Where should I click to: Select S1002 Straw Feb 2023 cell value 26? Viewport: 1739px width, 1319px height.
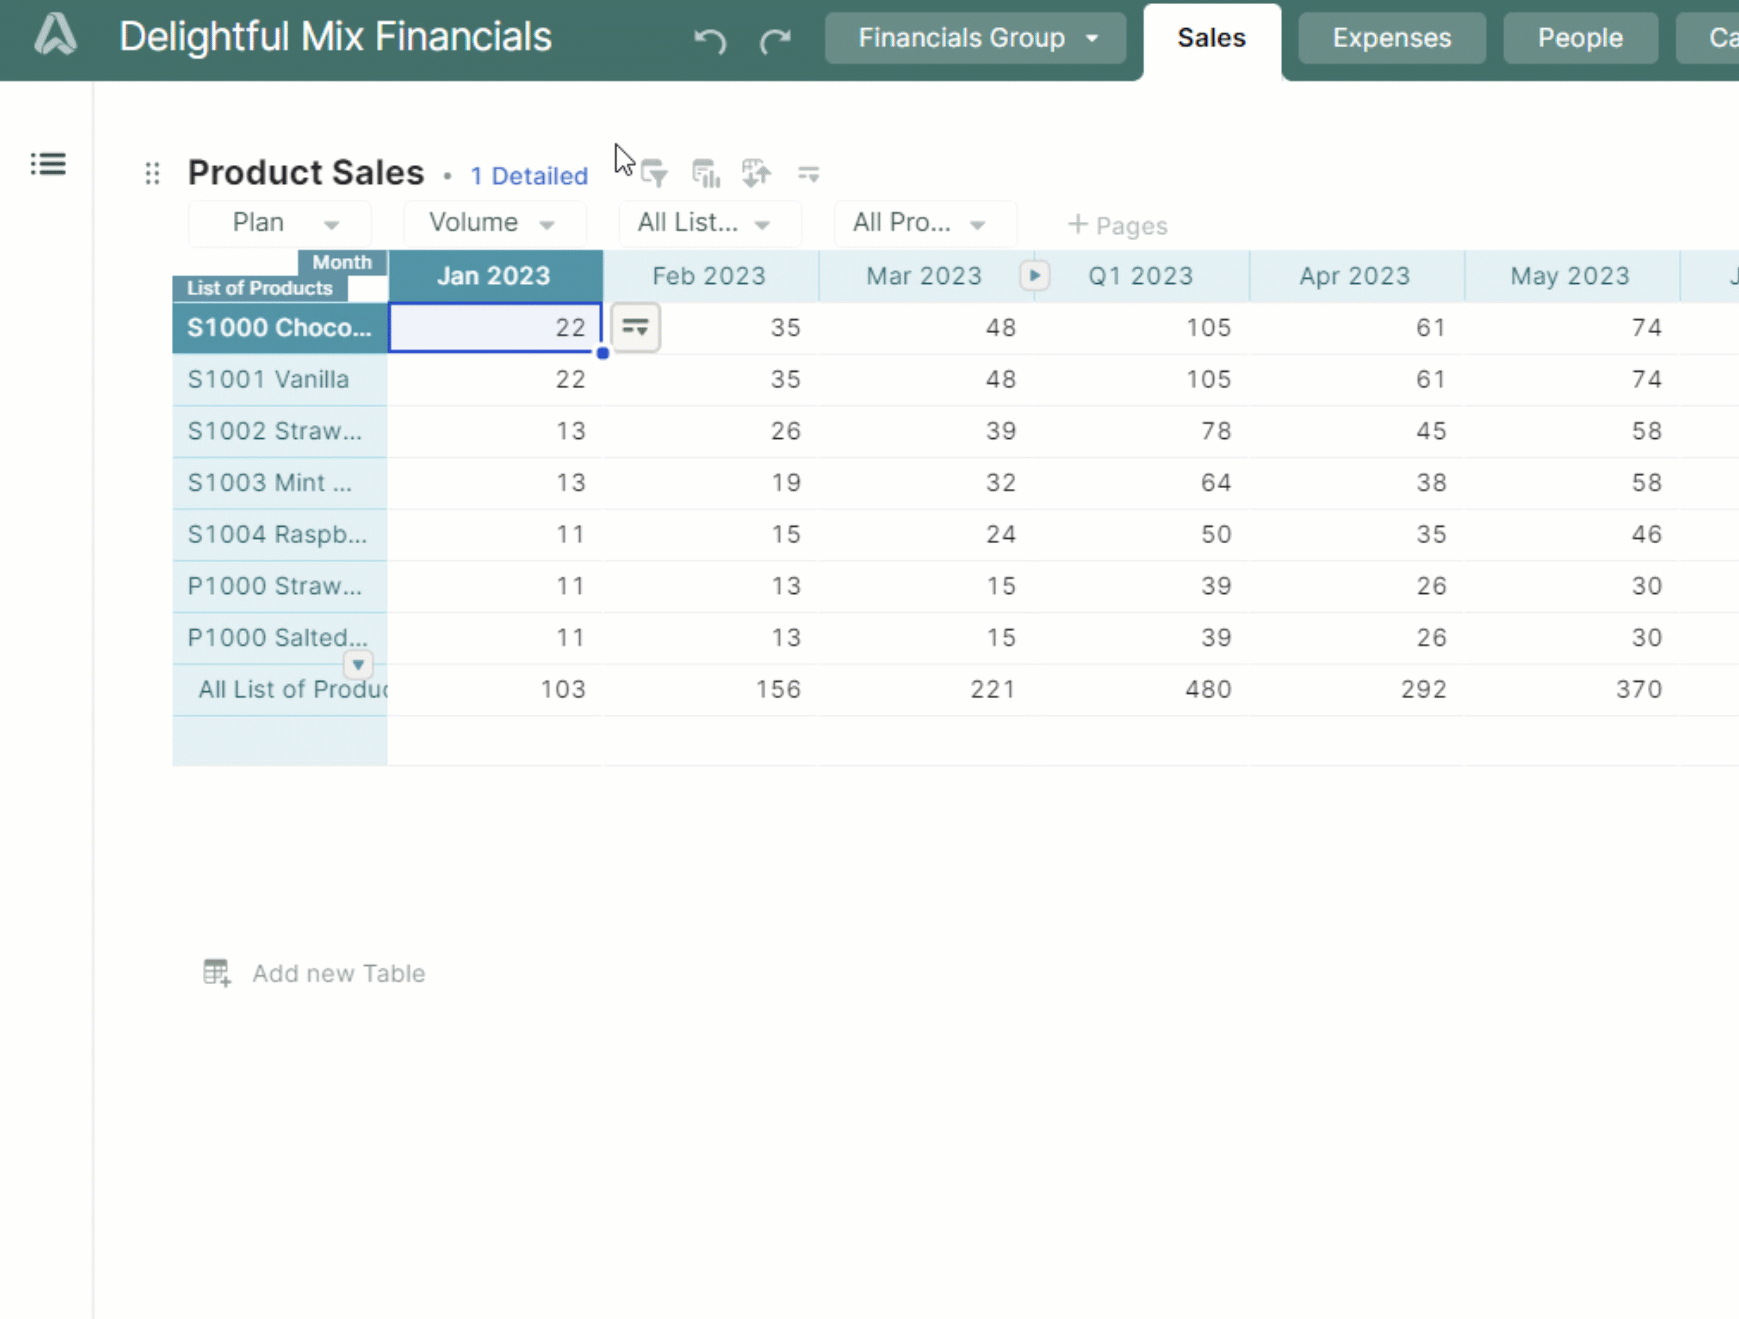click(x=710, y=431)
